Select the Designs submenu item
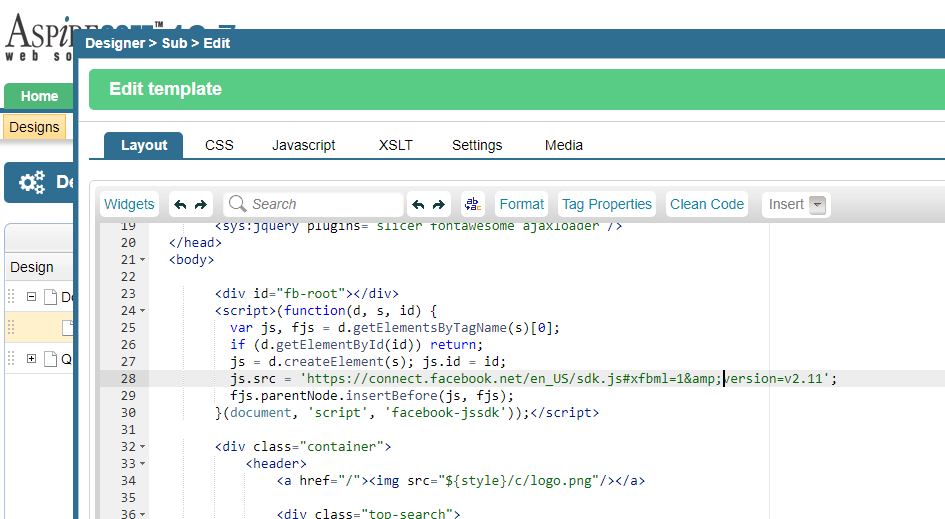945x519 pixels. pos(34,127)
